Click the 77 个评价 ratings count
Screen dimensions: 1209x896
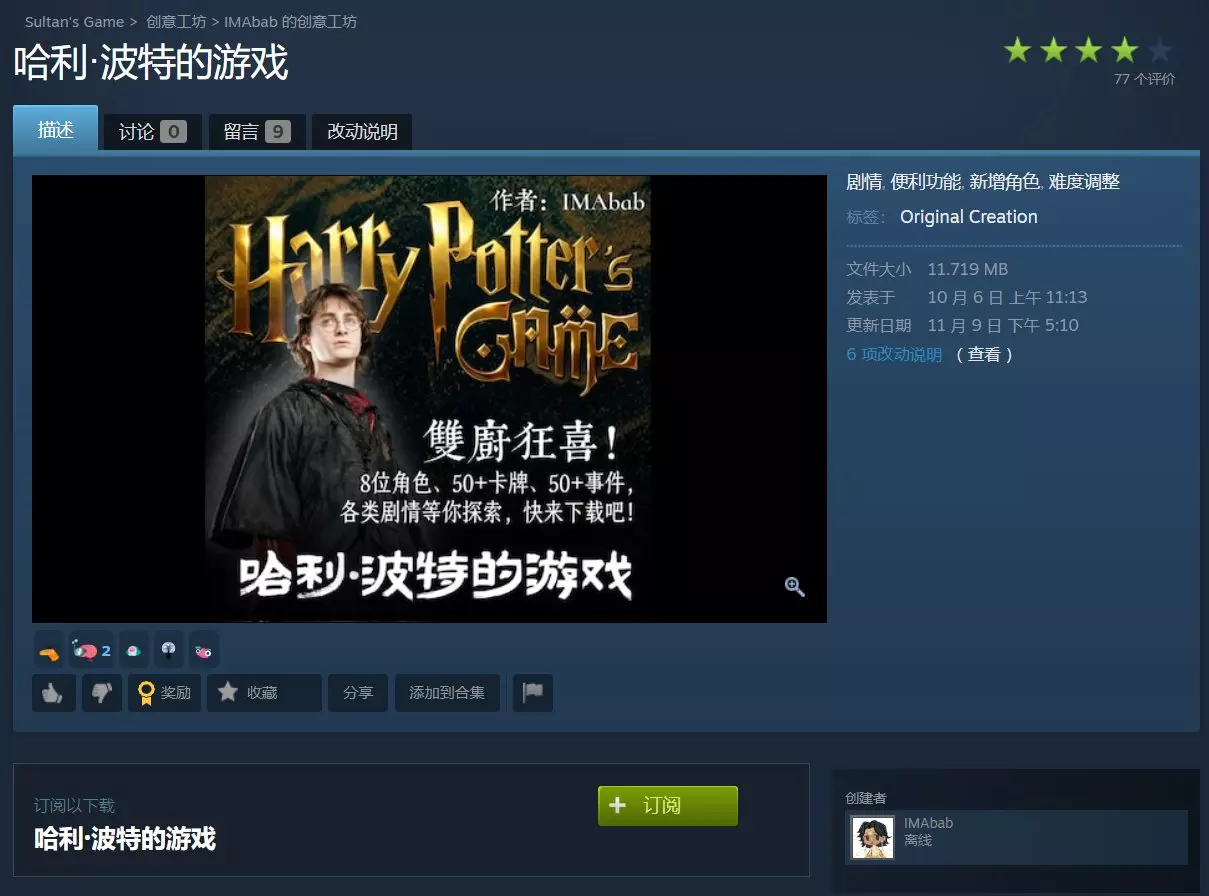pyautogui.click(x=1145, y=79)
